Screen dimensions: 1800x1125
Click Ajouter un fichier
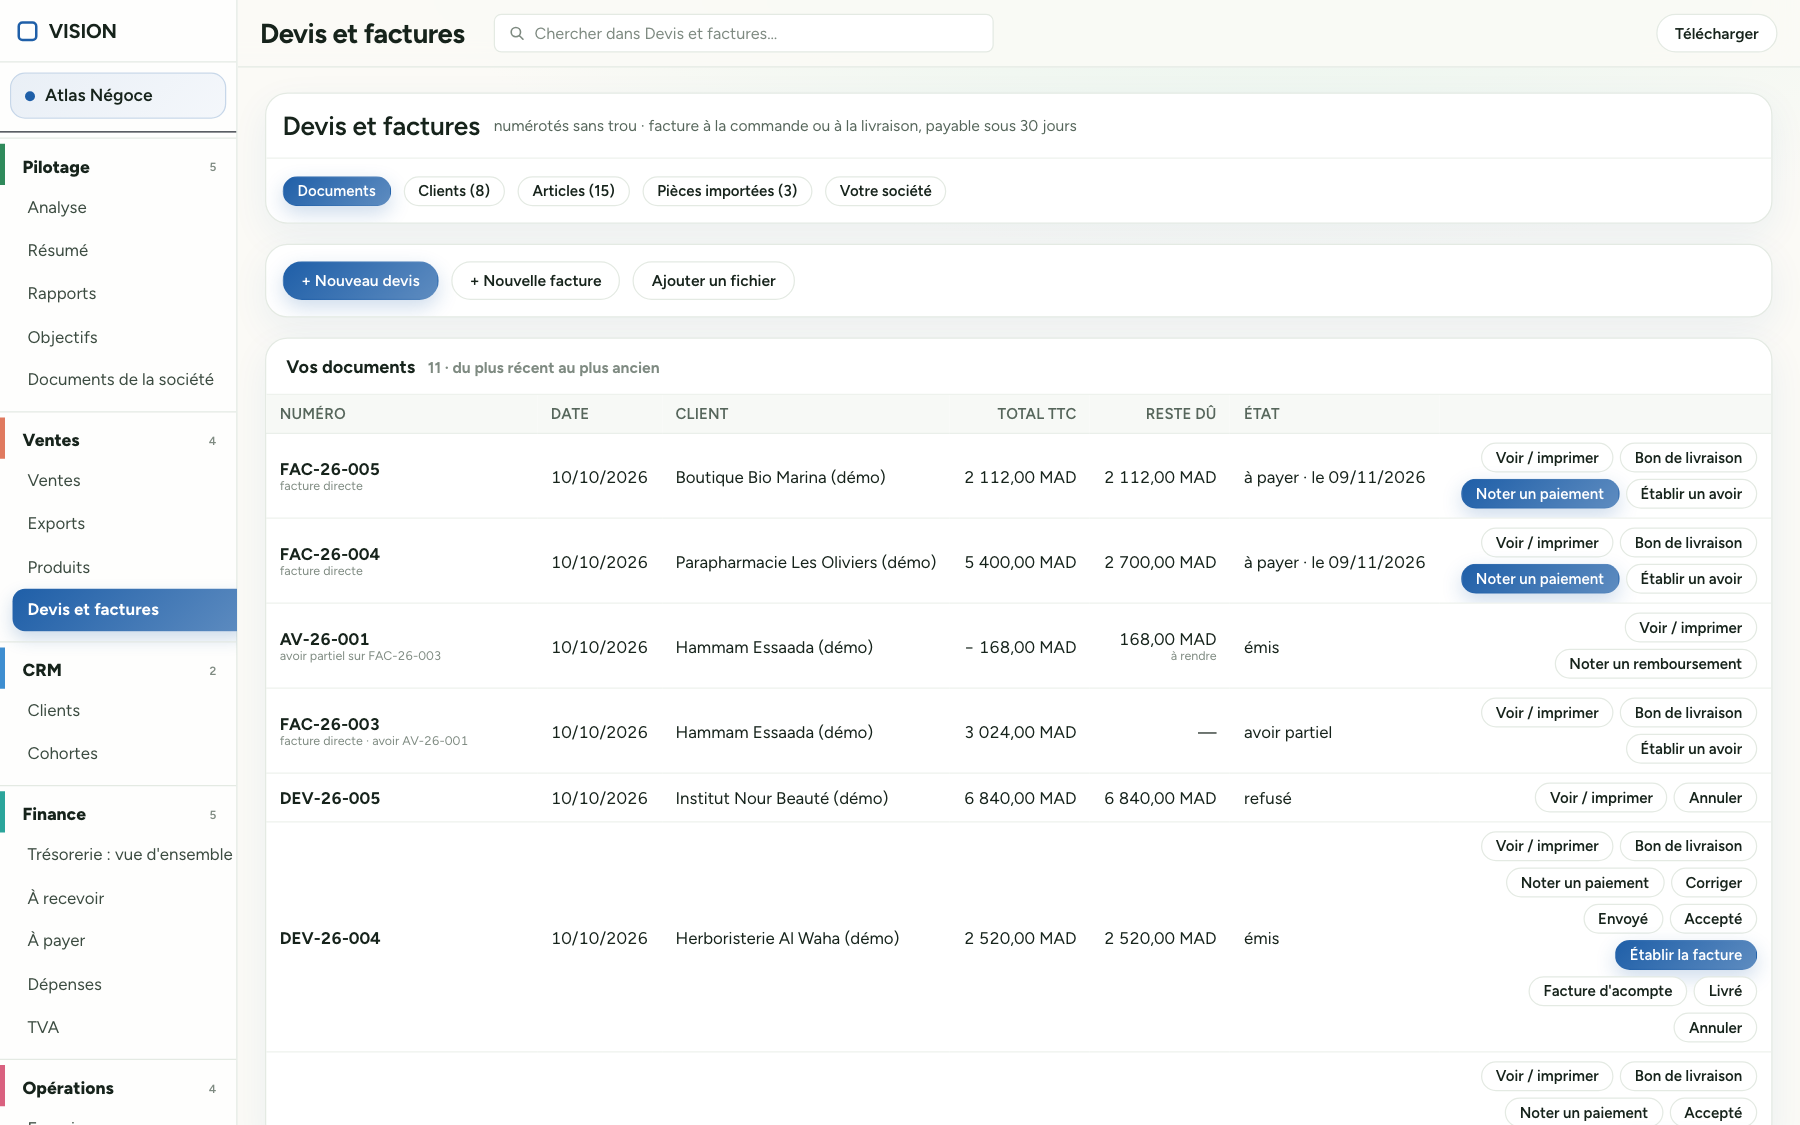tap(713, 281)
